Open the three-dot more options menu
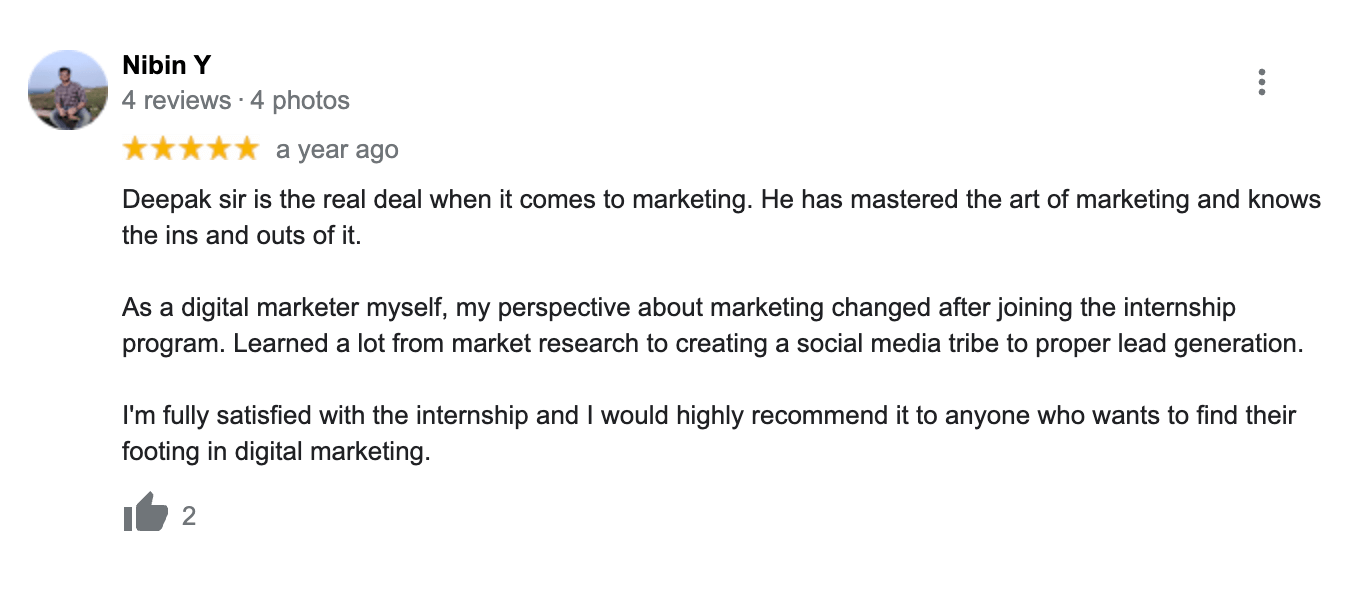This screenshot has height=590, width=1358. tap(1262, 82)
